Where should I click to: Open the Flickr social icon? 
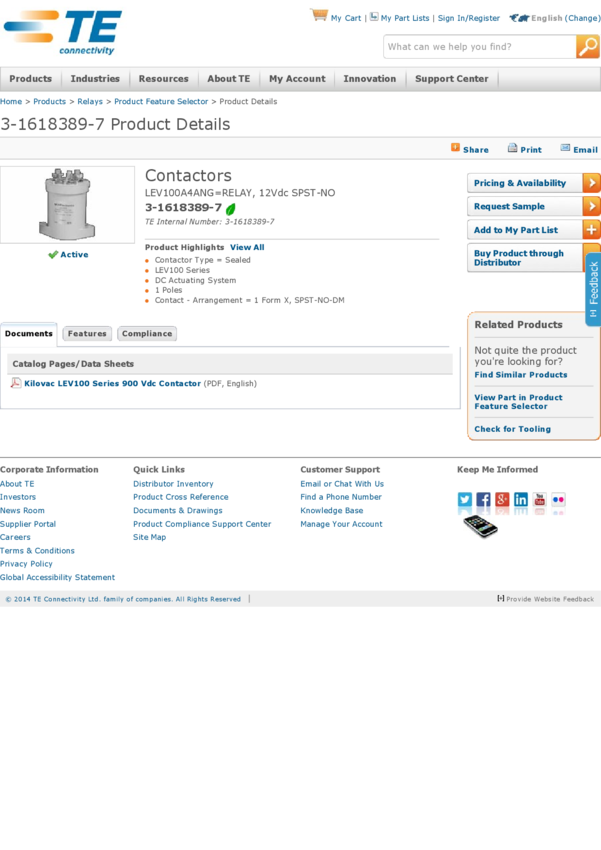click(558, 499)
